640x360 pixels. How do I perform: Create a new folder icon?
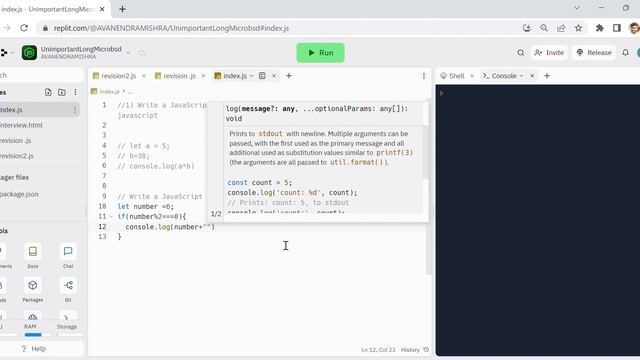click(62, 92)
